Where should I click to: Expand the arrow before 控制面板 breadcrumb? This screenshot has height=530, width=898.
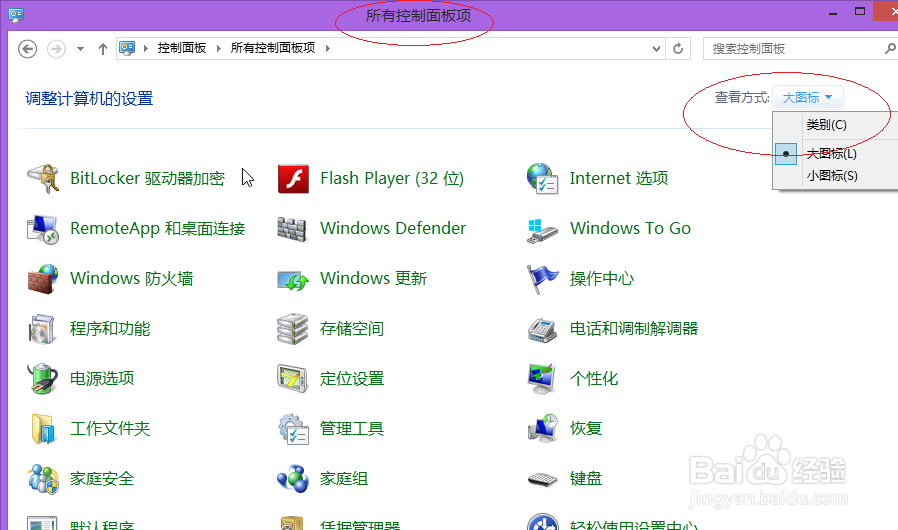(145, 49)
